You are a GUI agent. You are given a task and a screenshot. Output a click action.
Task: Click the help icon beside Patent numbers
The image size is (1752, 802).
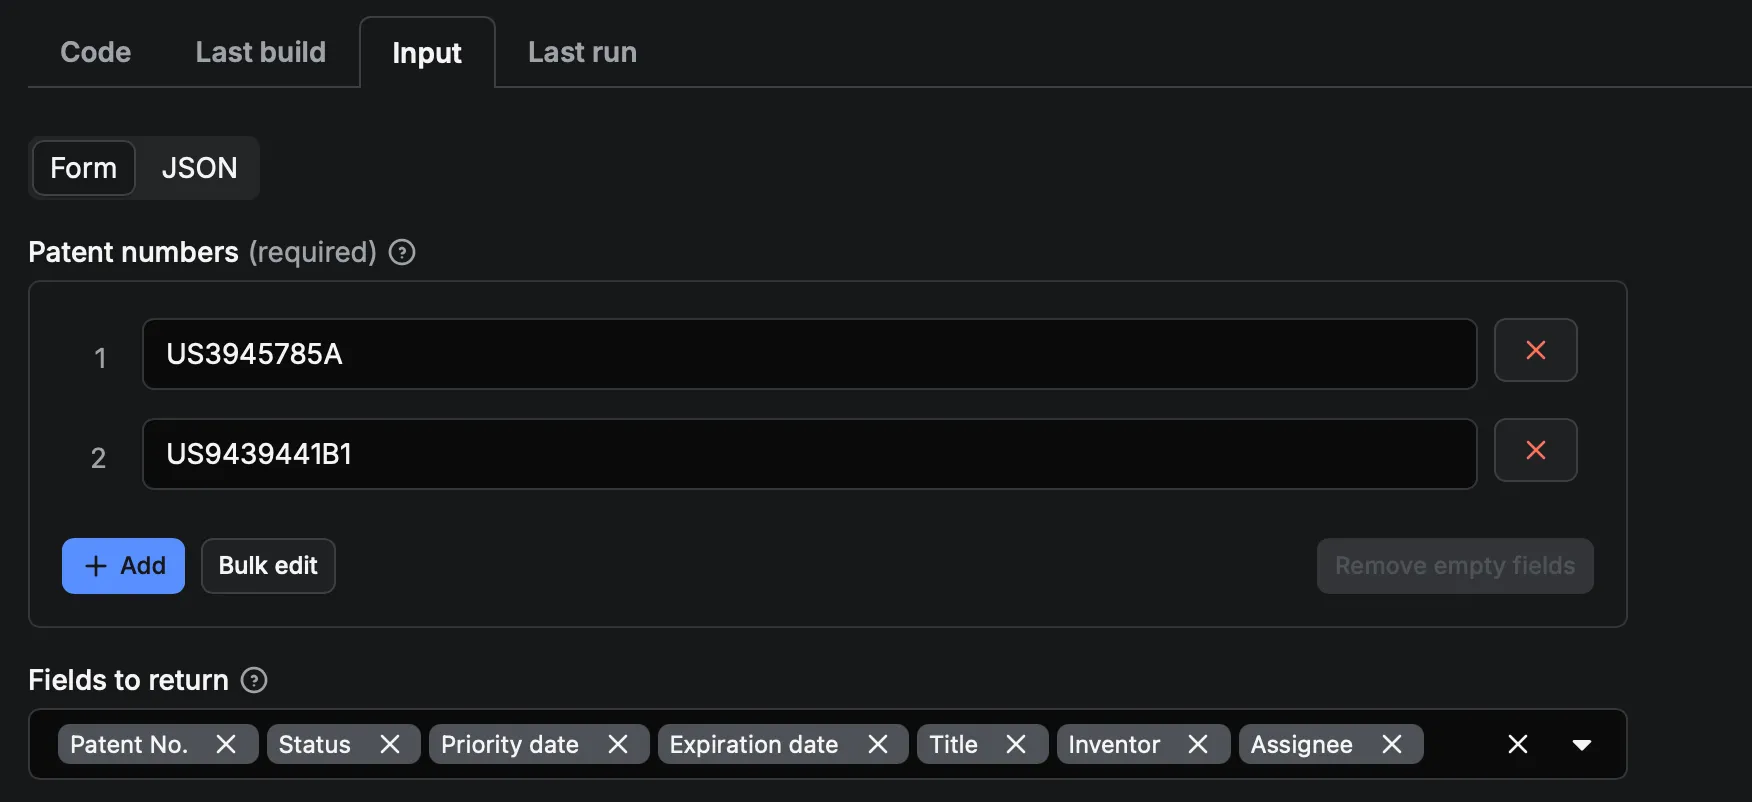[402, 252]
